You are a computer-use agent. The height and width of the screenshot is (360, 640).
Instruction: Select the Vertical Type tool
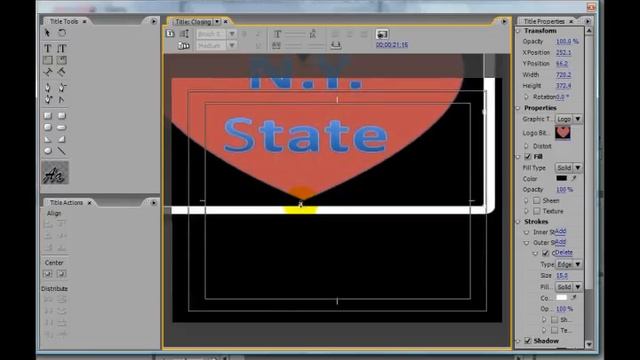pos(62,49)
